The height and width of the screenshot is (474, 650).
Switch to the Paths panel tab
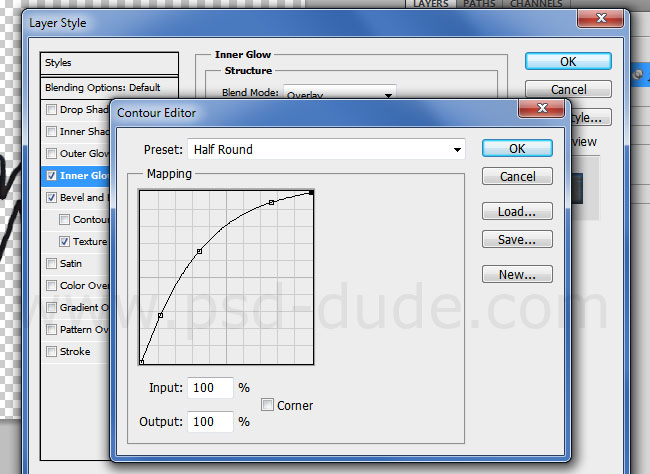(481, 5)
